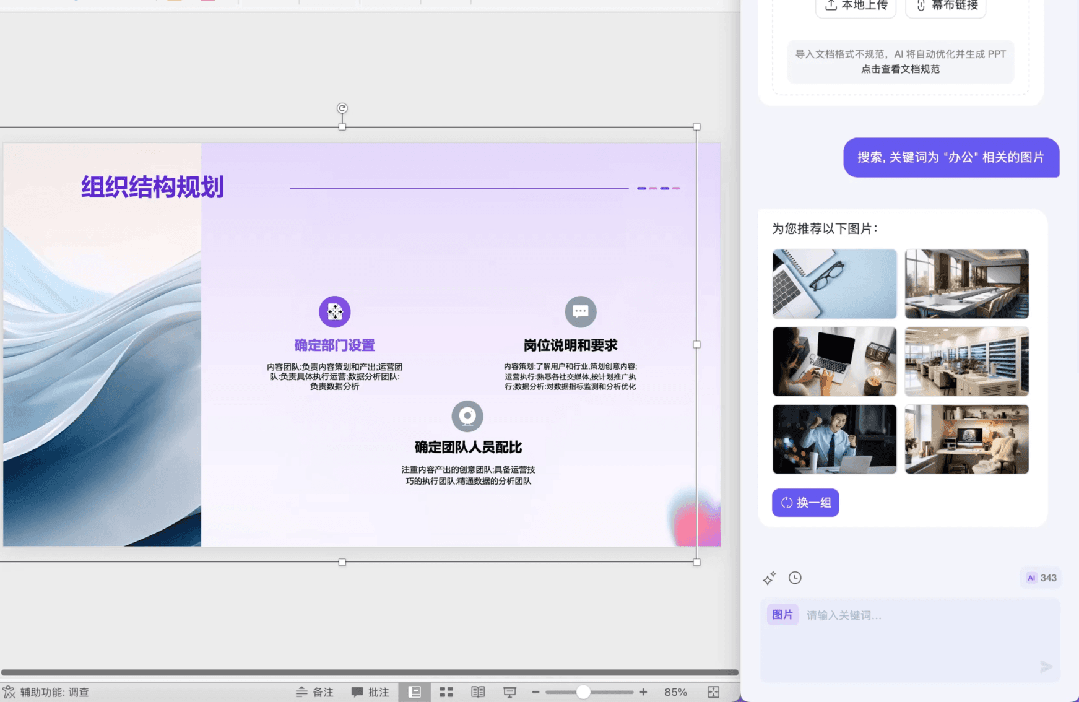Select the normal view icon

(414, 690)
